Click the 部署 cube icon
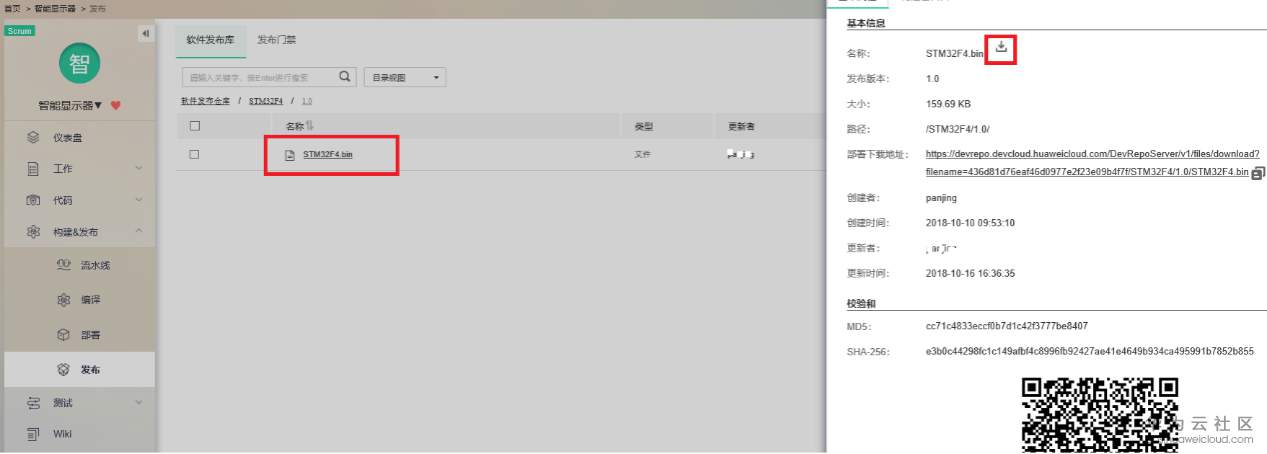Viewport: 1267px width, 454px height. coord(63,335)
